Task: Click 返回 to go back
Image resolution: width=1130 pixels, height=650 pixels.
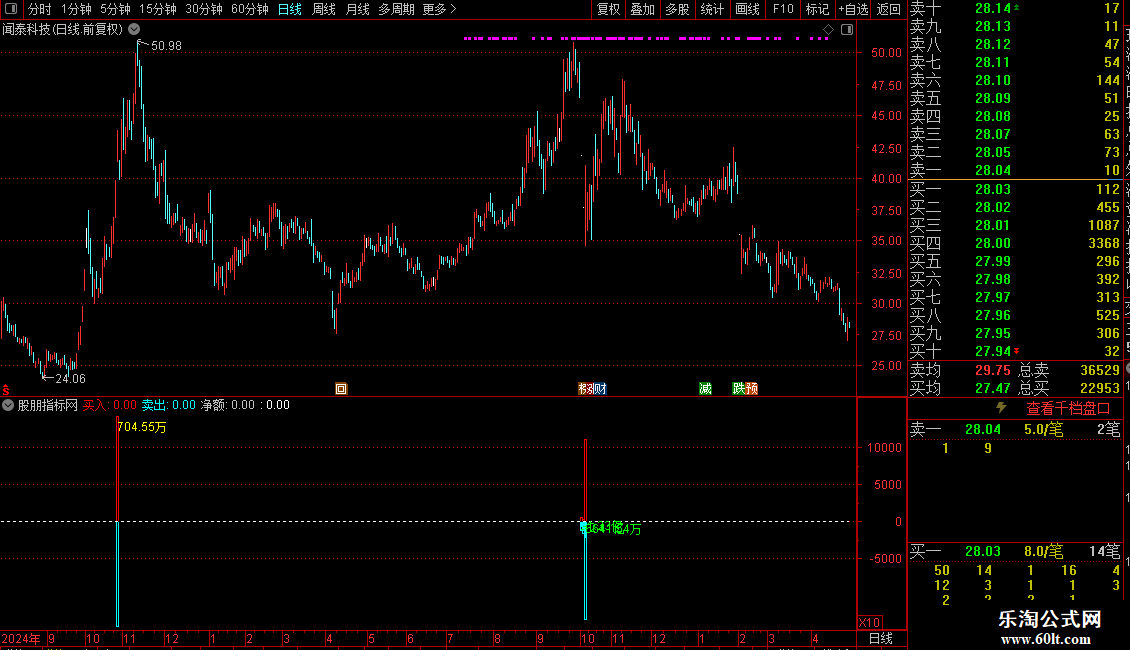Action: [889, 9]
